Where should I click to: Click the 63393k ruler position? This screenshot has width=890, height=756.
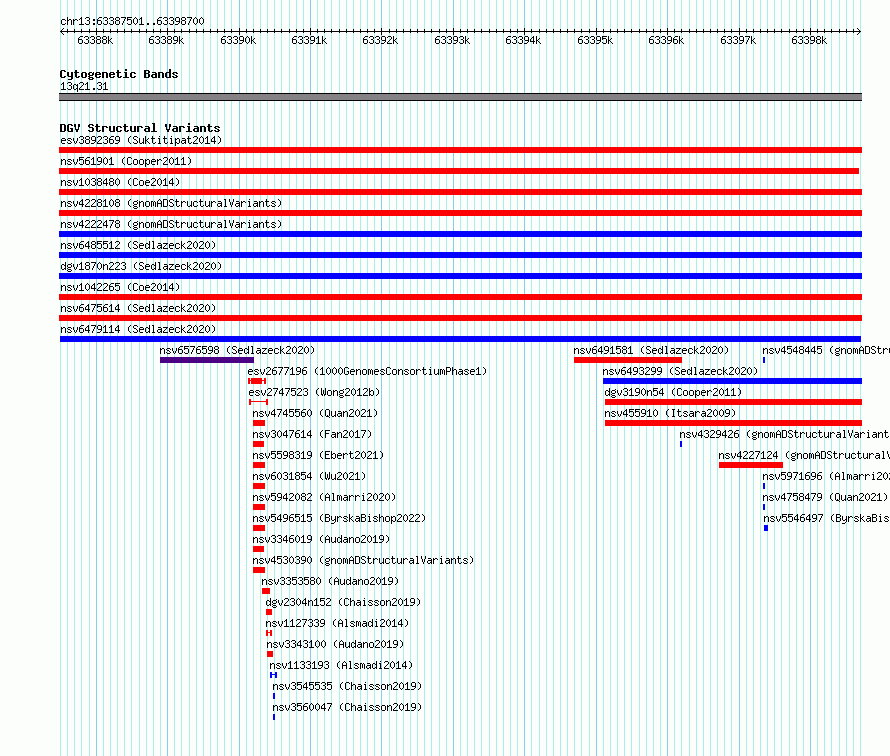coord(452,40)
